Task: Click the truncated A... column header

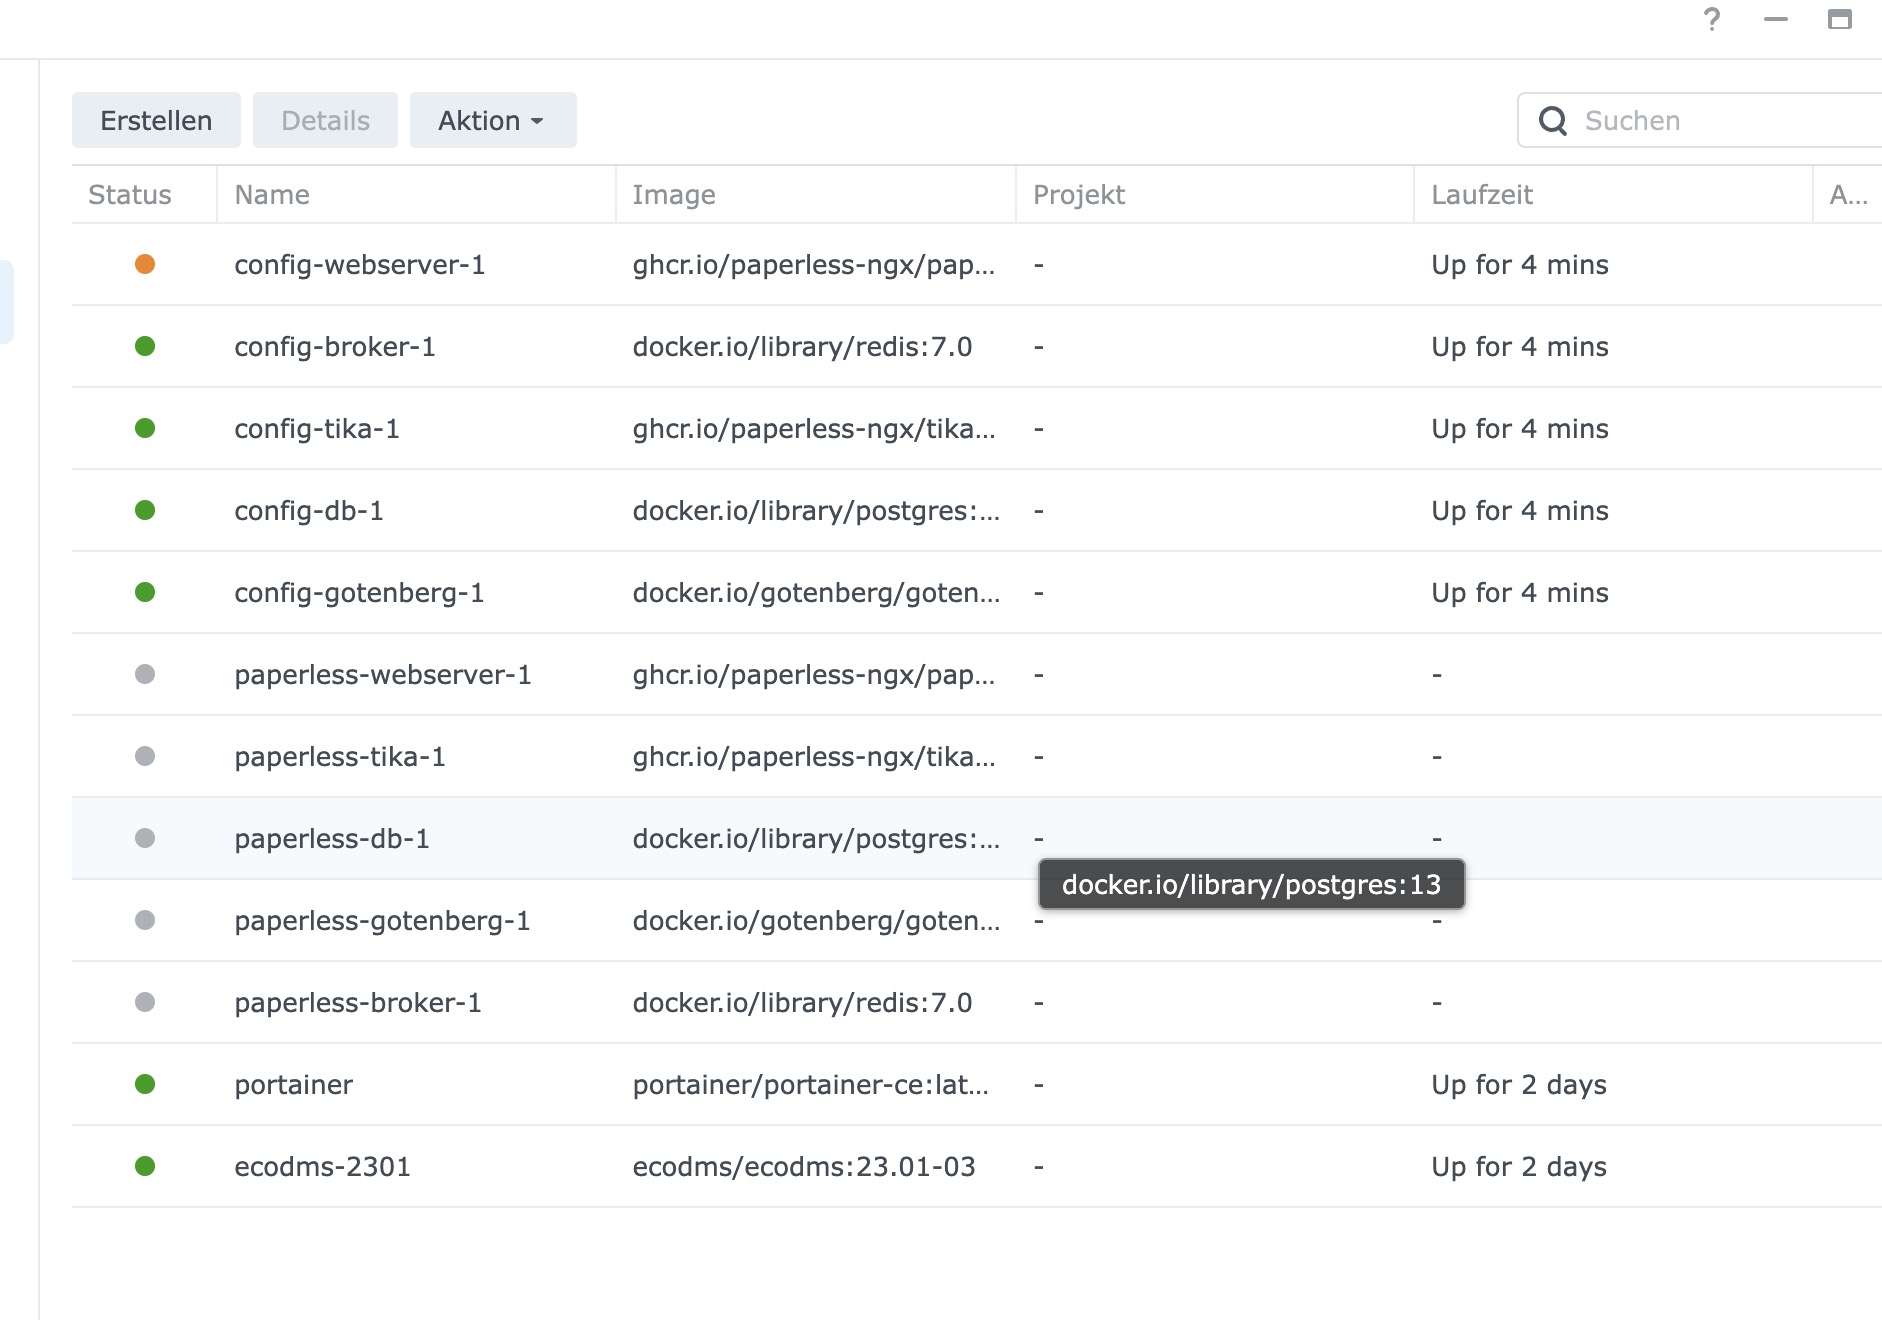Action: pos(1849,195)
